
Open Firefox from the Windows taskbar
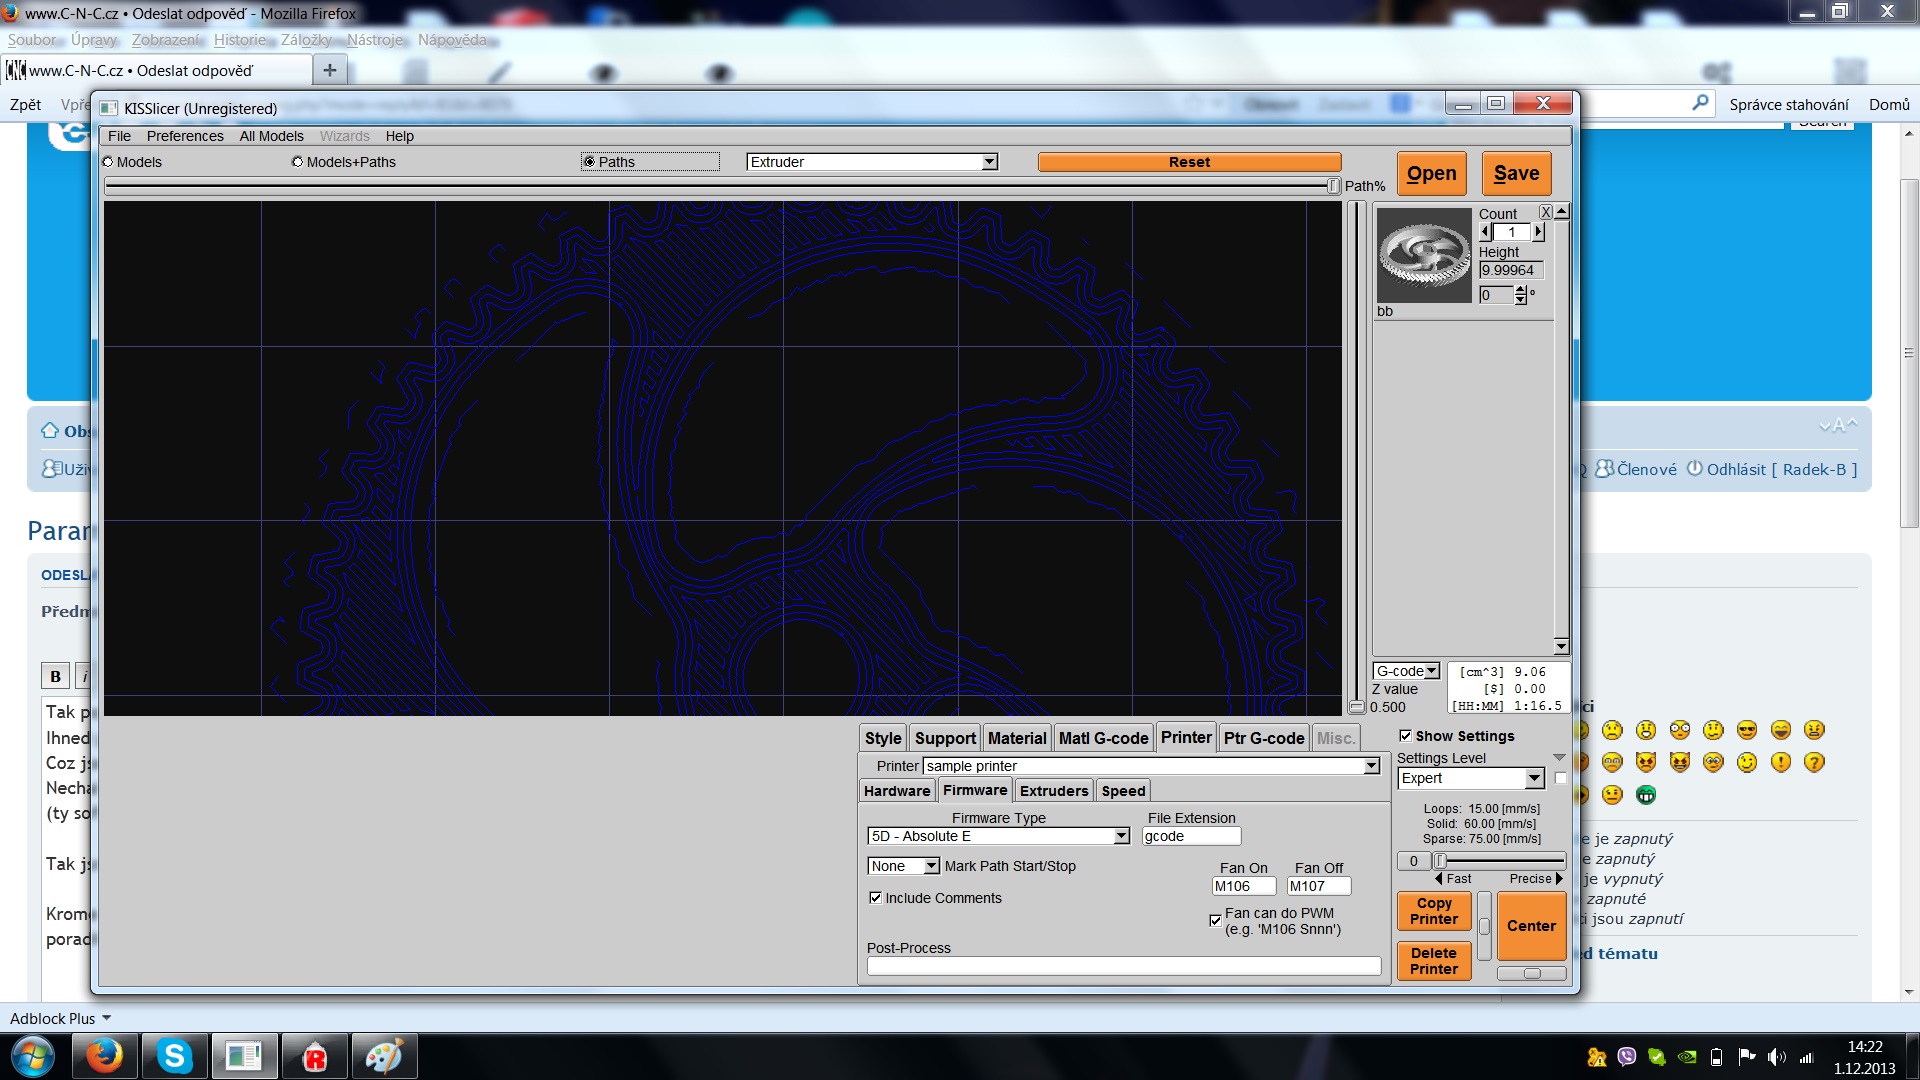click(103, 1056)
